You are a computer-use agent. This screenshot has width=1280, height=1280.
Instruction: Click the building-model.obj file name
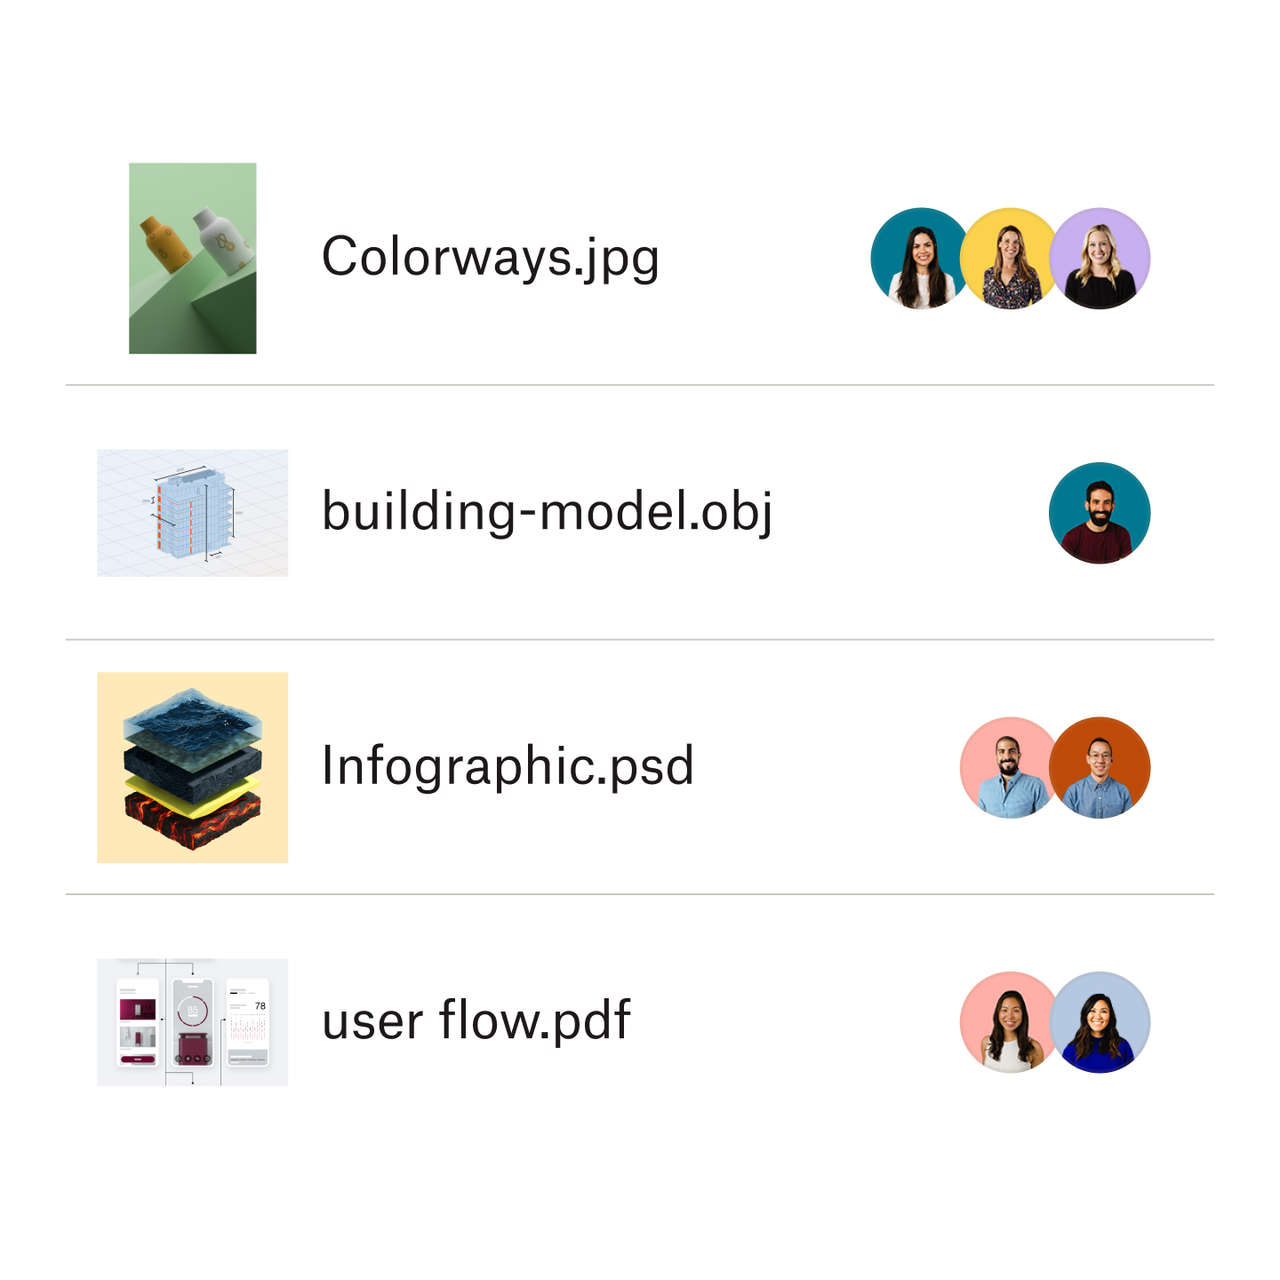547,512
